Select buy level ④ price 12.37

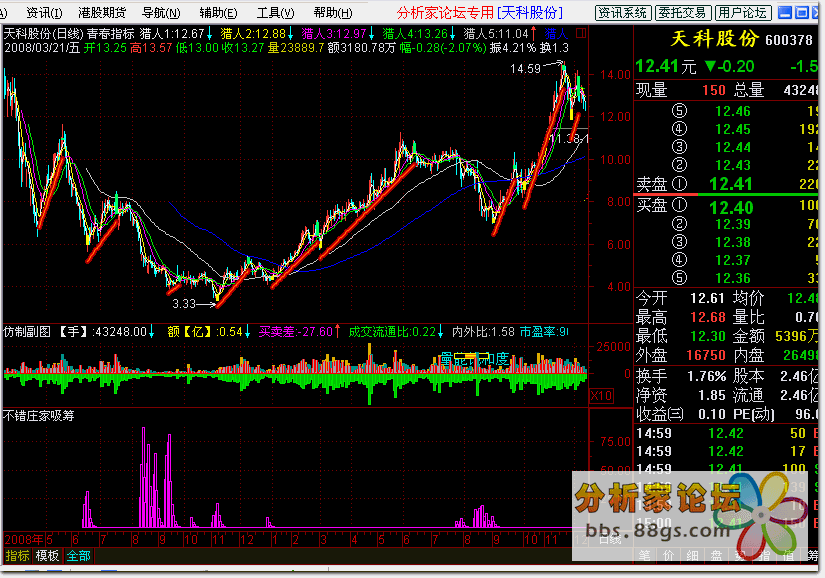coord(733,260)
